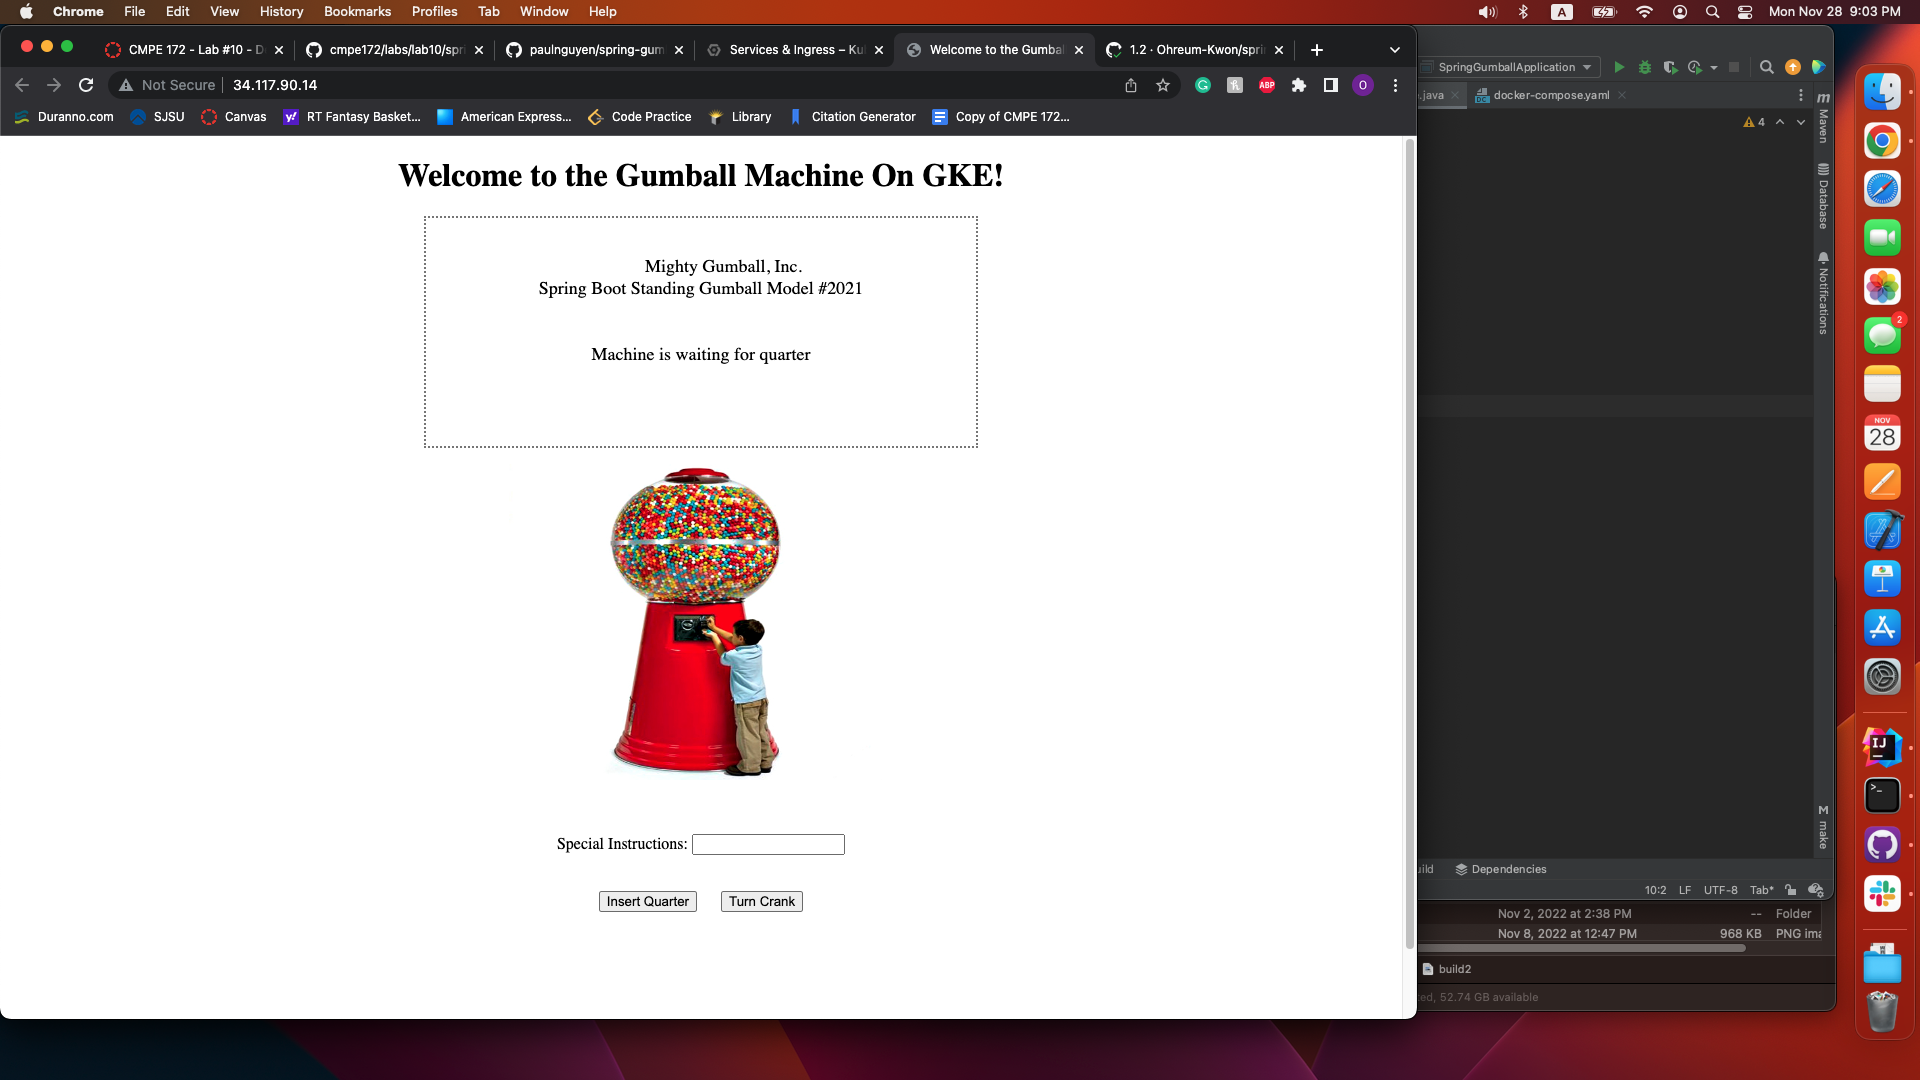Run the SpringGumballApplication with the green play icon
1920x1080 pixels.
[x=1620, y=67]
